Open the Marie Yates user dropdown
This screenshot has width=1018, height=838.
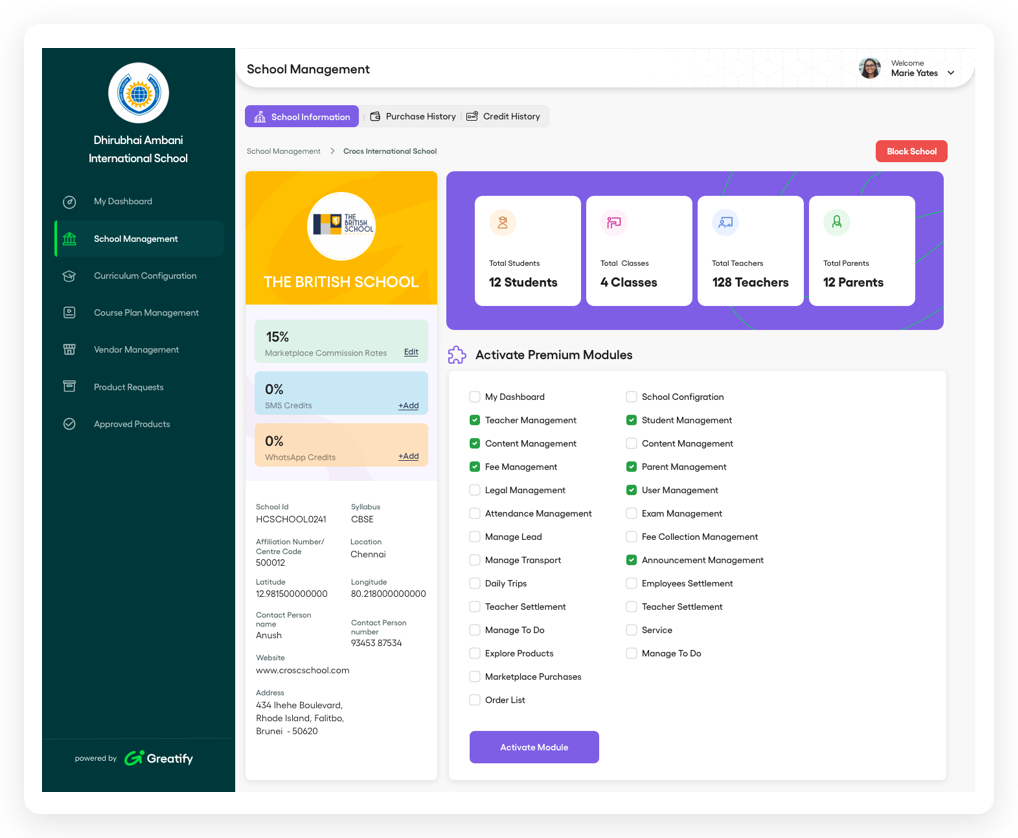(x=950, y=73)
